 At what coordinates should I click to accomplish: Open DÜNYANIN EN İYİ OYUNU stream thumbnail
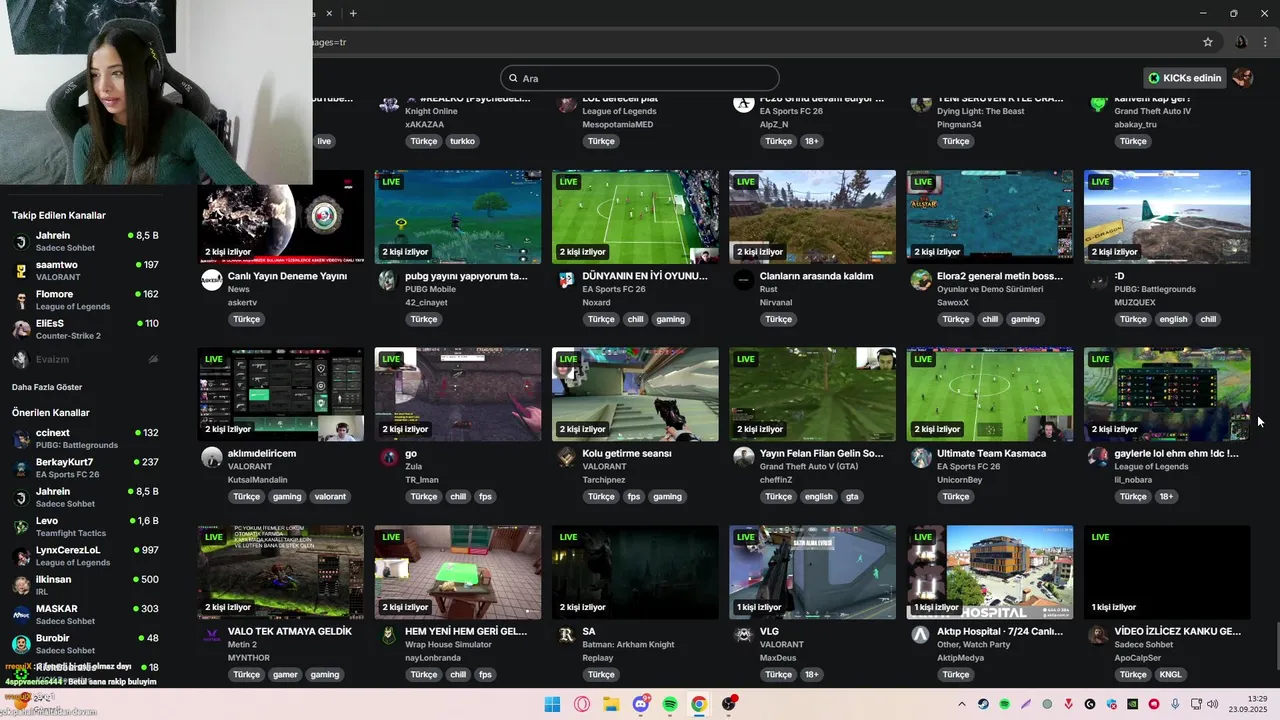[x=635, y=217]
